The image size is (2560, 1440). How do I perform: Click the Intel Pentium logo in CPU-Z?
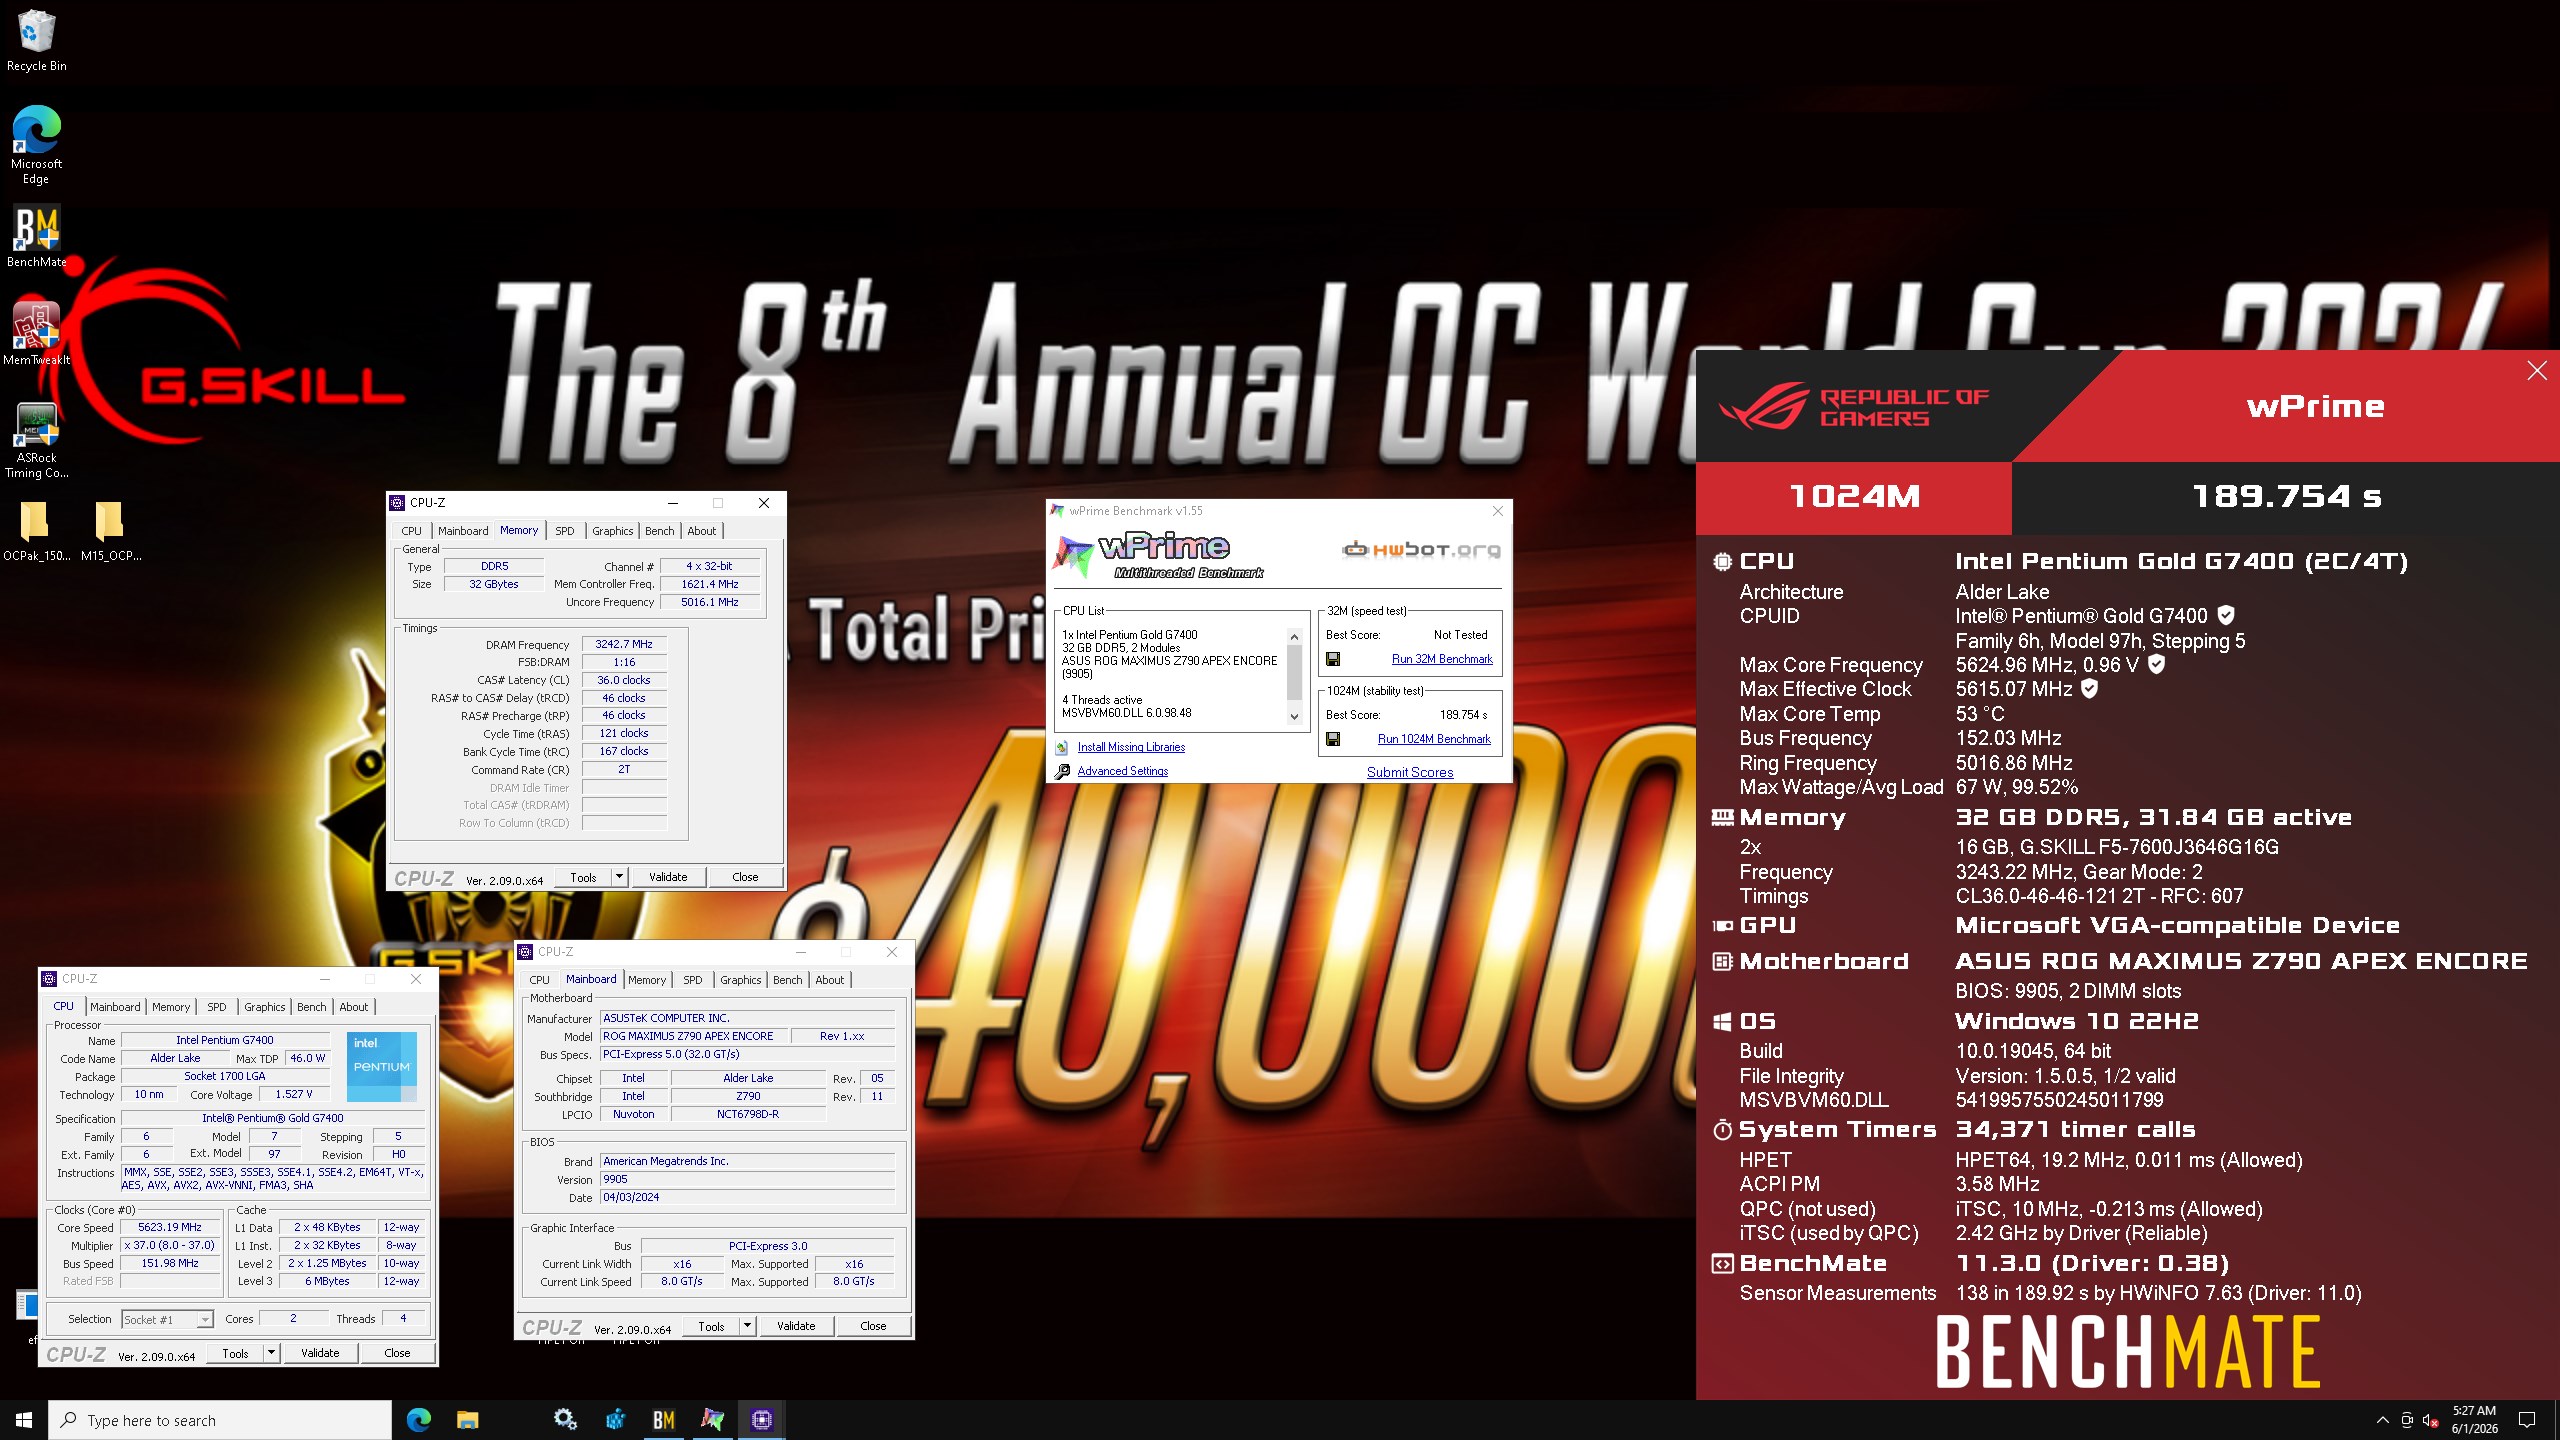(382, 1066)
